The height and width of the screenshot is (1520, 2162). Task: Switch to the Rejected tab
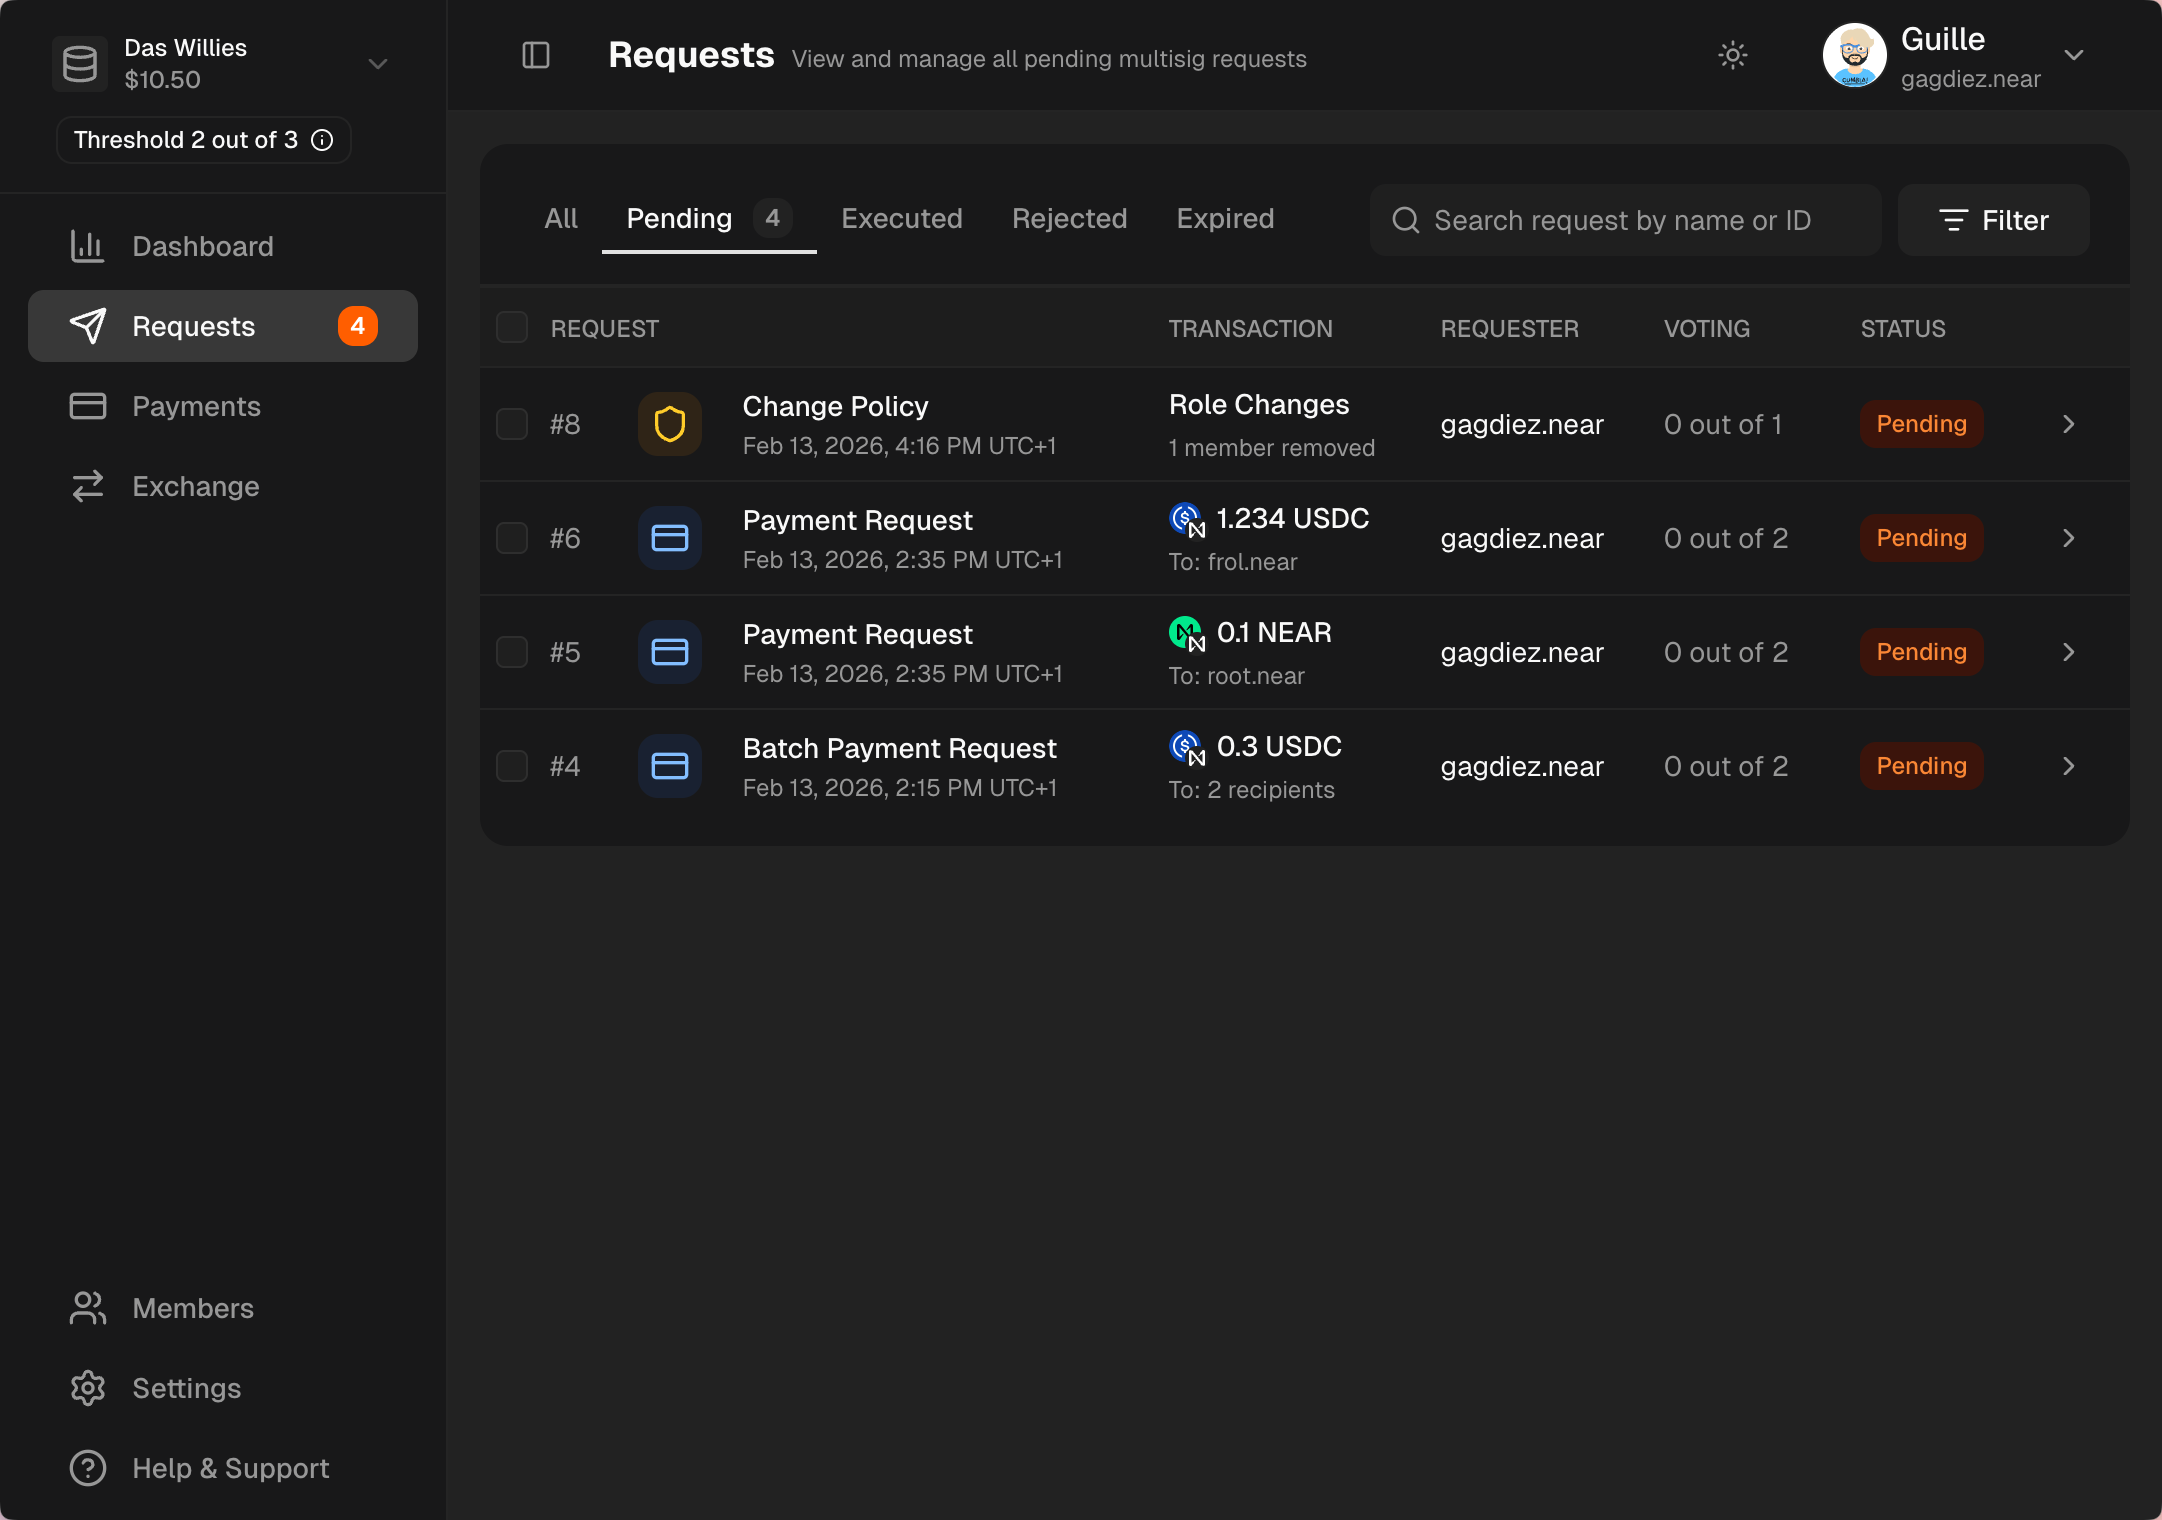tap(1069, 218)
